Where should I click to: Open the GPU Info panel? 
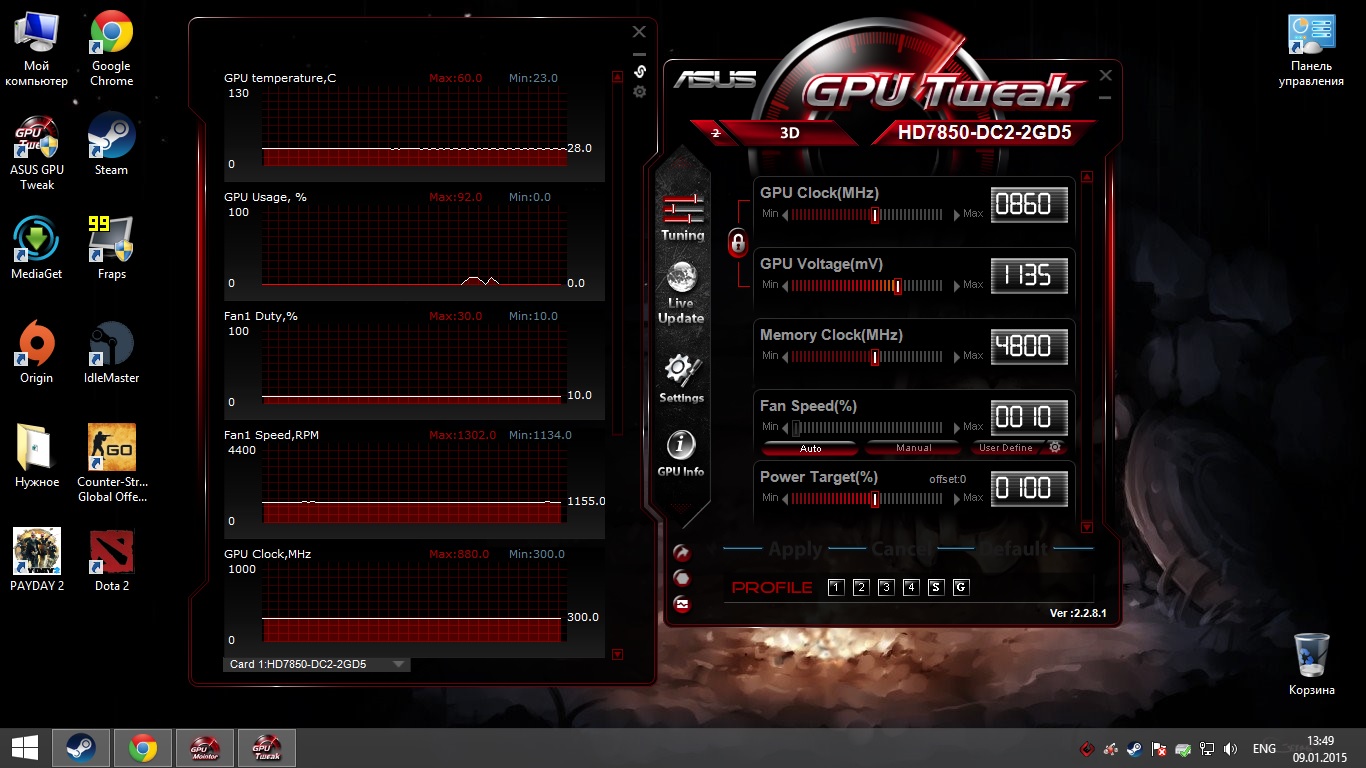click(681, 453)
